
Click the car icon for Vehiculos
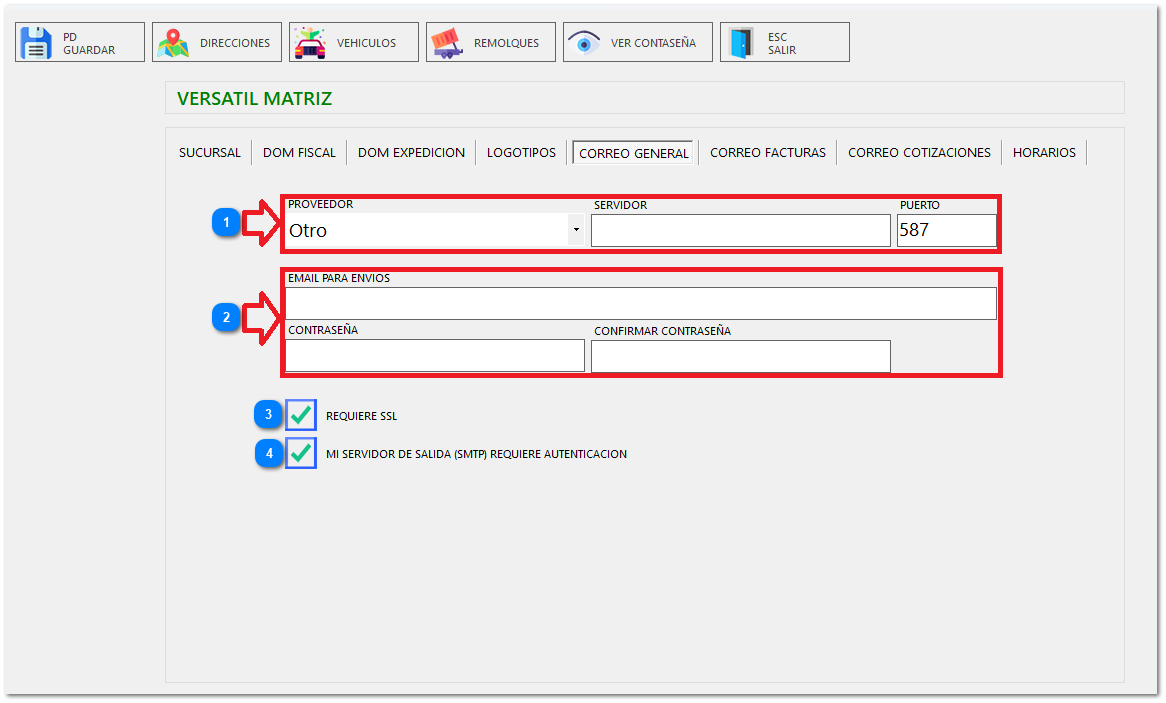(x=310, y=43)
